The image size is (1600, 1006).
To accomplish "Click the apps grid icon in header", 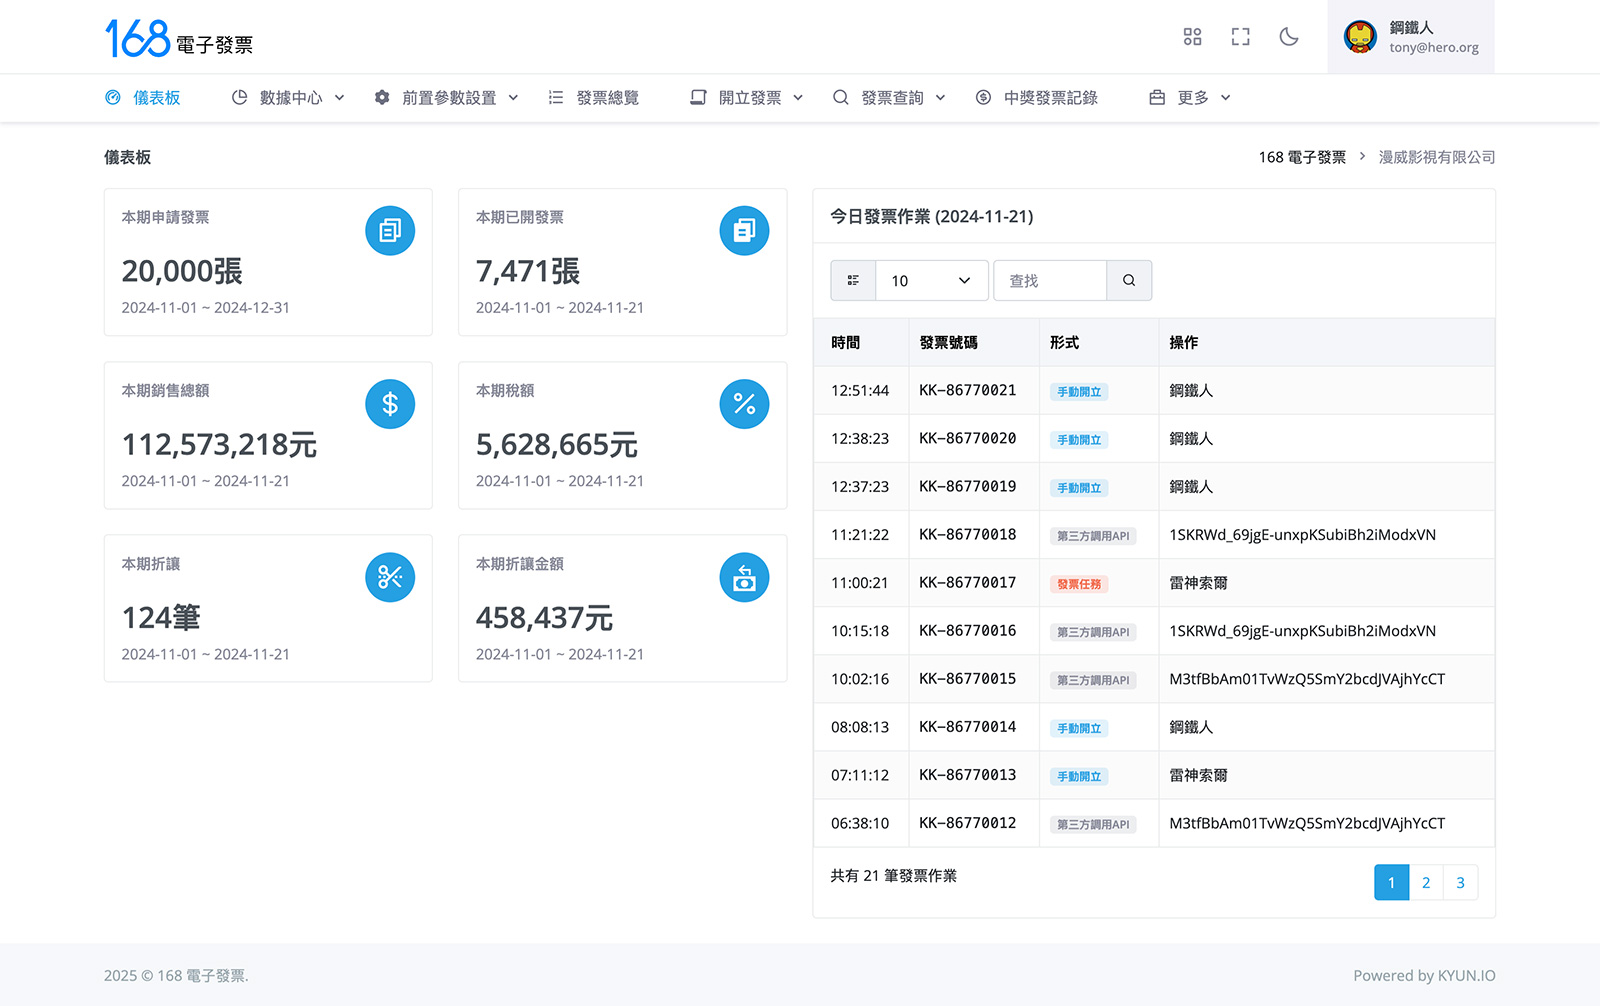I will click(1192, 37).
